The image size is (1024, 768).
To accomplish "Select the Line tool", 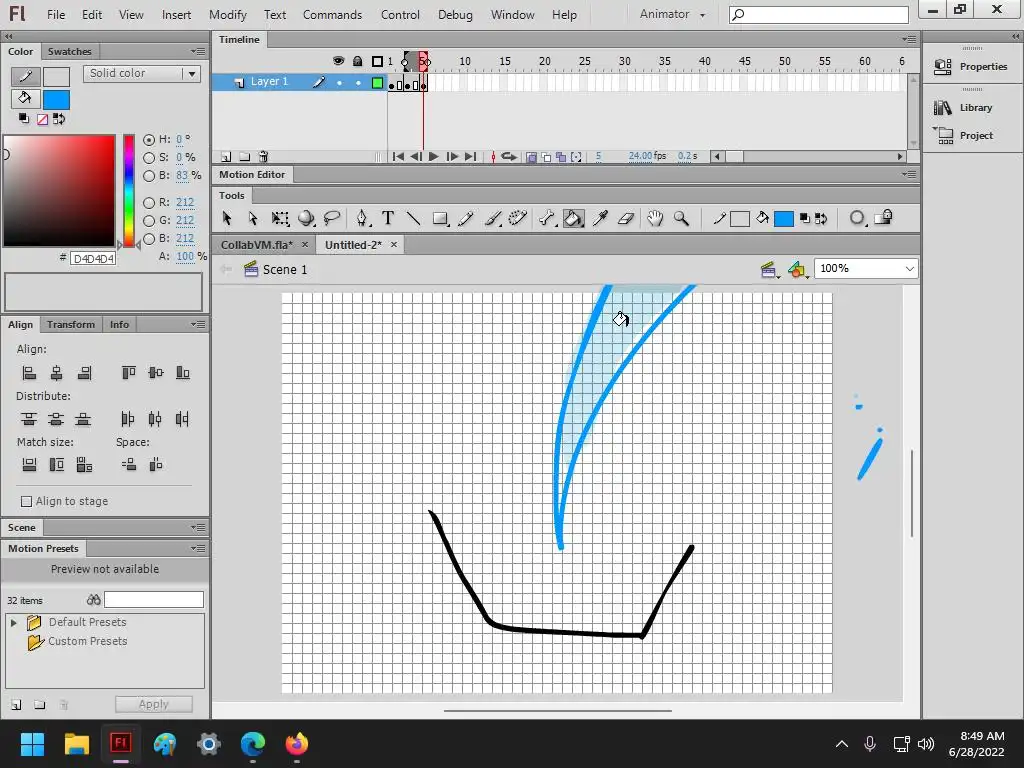I will click(413, 218).
